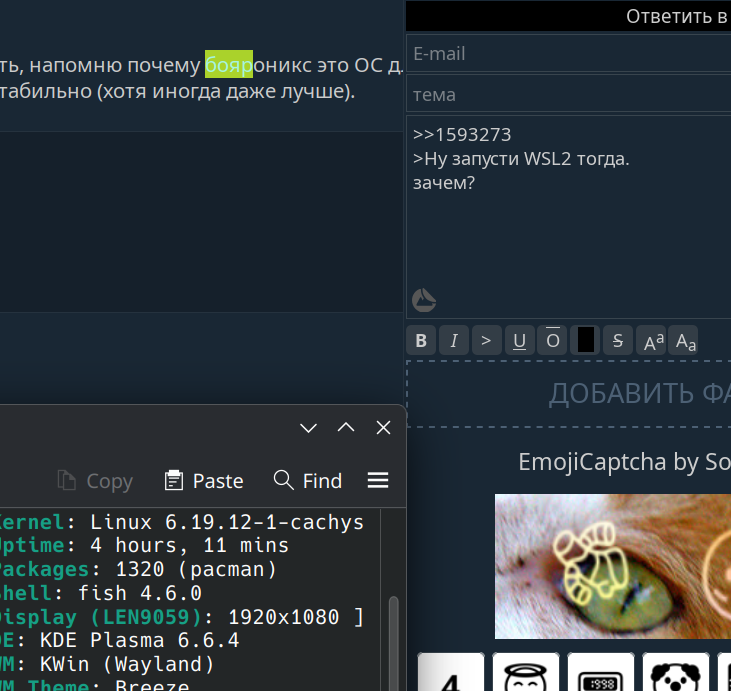
Task: Close the terminal window
Action: pyautogui.click(x=383, y=428)
